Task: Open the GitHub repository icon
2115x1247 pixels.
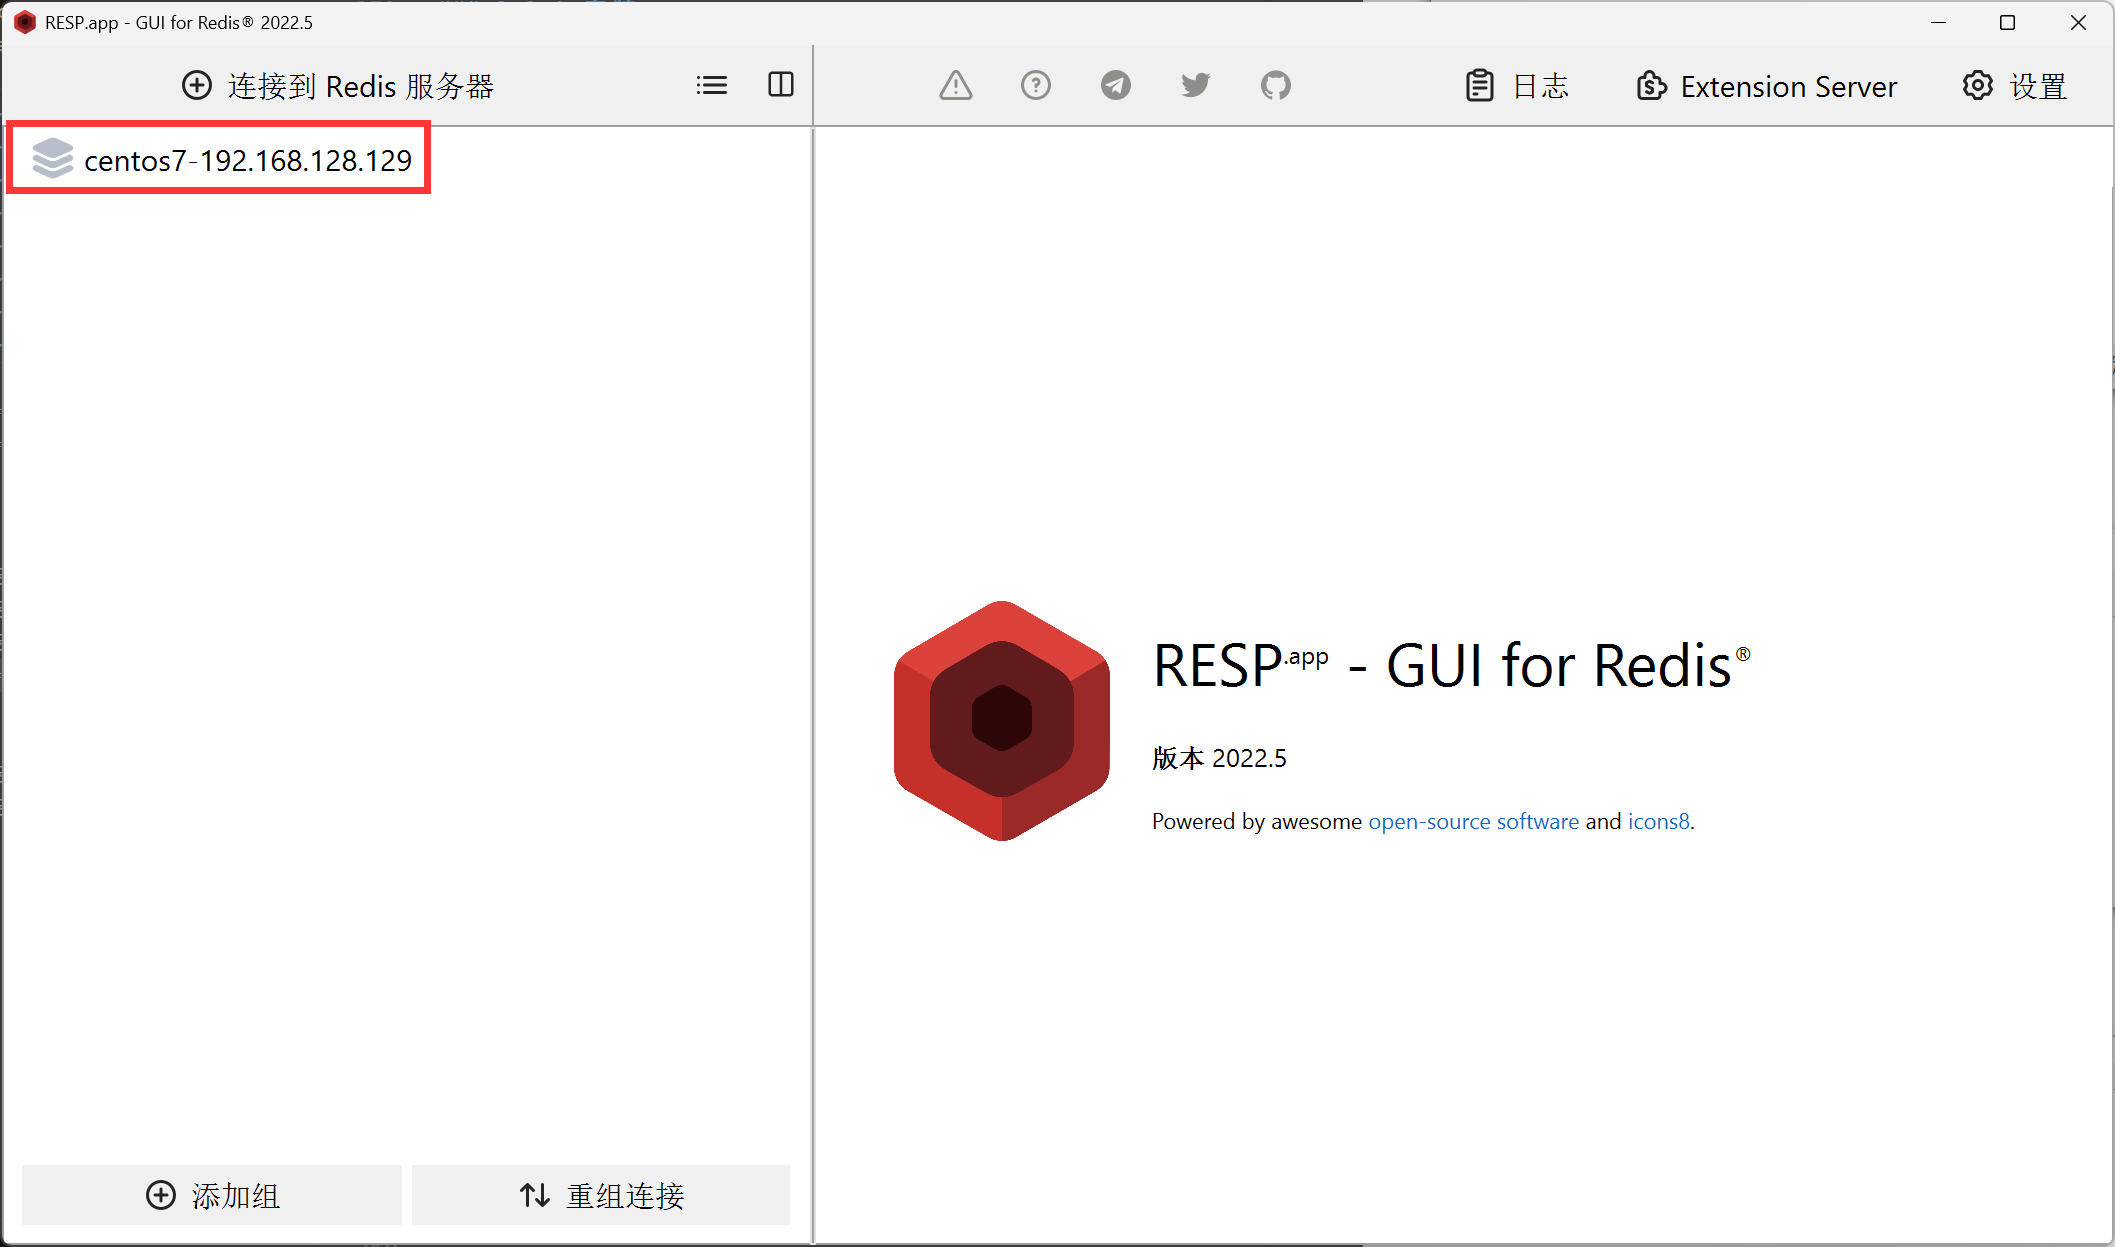Action: click(1275, 86)
